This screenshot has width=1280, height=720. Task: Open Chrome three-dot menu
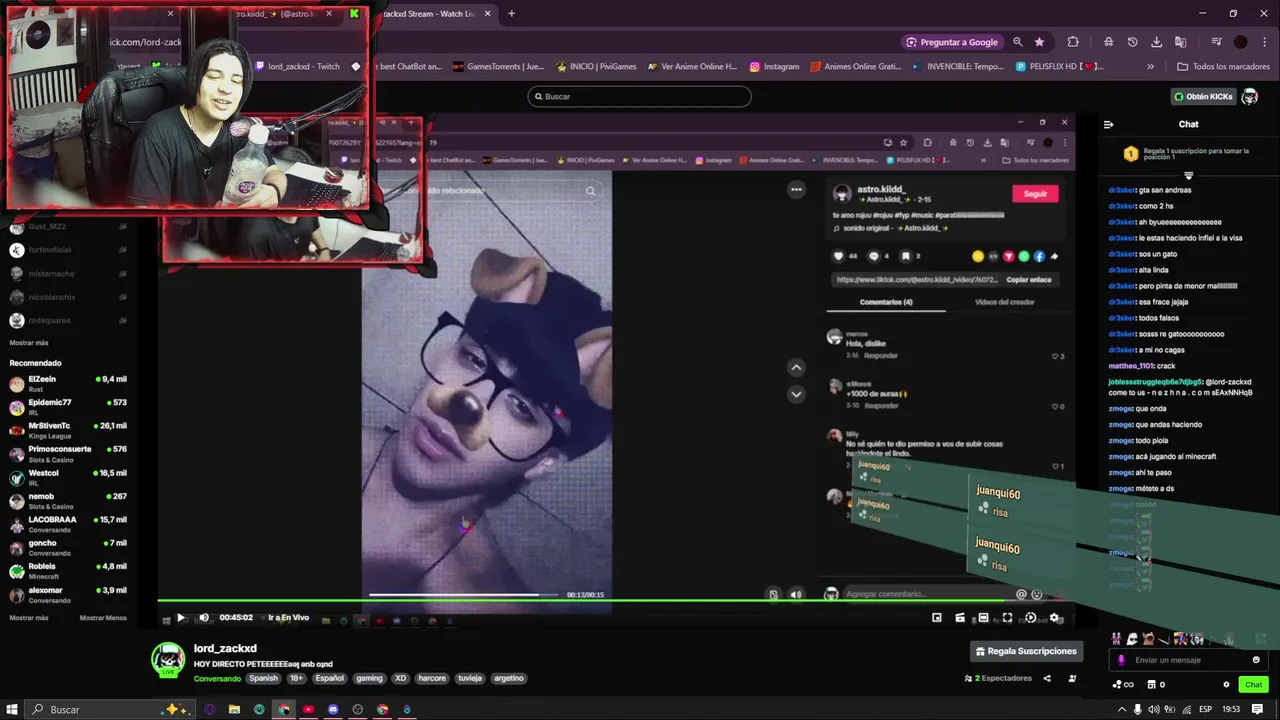1263,42
